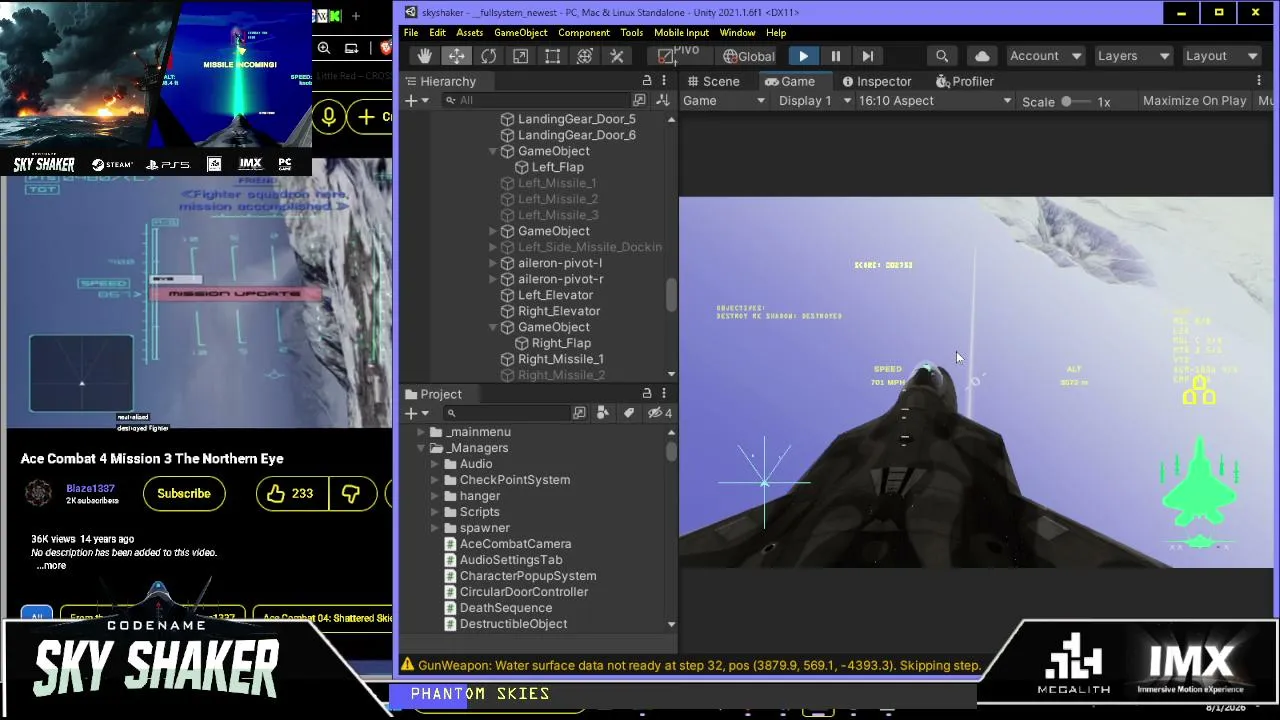Screen dimensions: 1280x720
Task: Open the 16:10 Aspect dropdown
Action: click(935, 101)
